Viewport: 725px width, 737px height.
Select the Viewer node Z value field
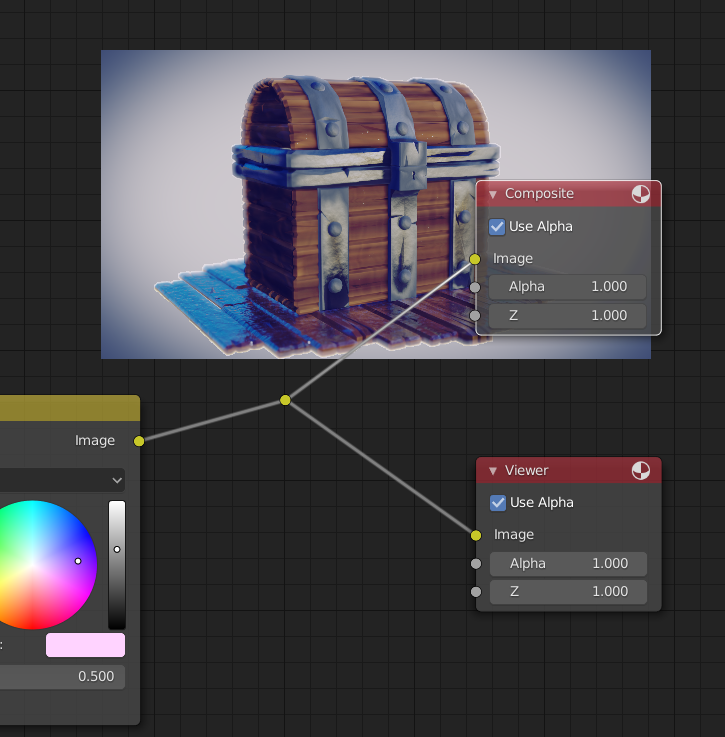[x=568, y=592]
